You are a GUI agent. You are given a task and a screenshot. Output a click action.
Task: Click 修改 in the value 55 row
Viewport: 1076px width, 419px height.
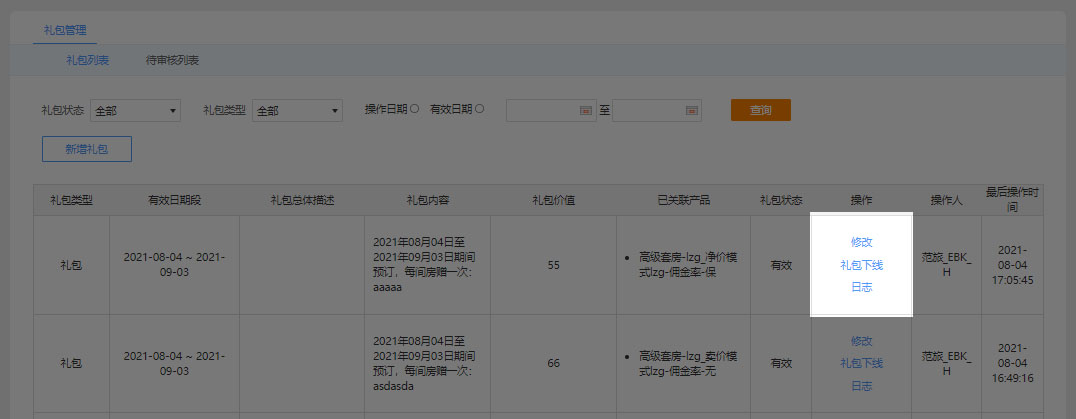tap(862, 242)
